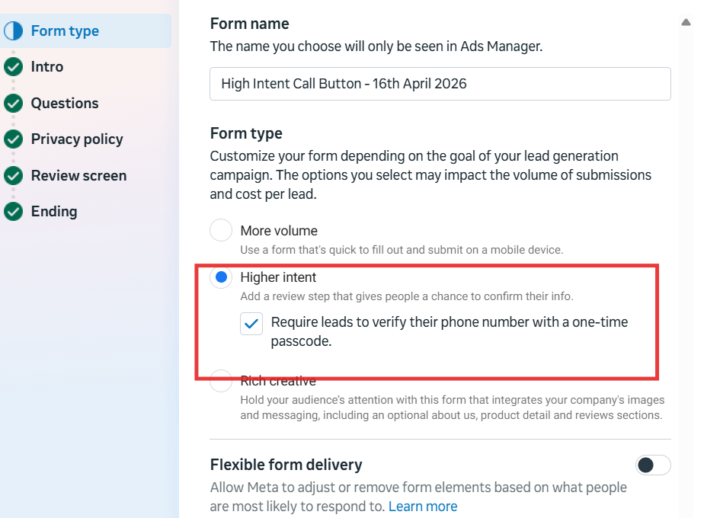Click the half-filled Form type step icon

(13, 31)
